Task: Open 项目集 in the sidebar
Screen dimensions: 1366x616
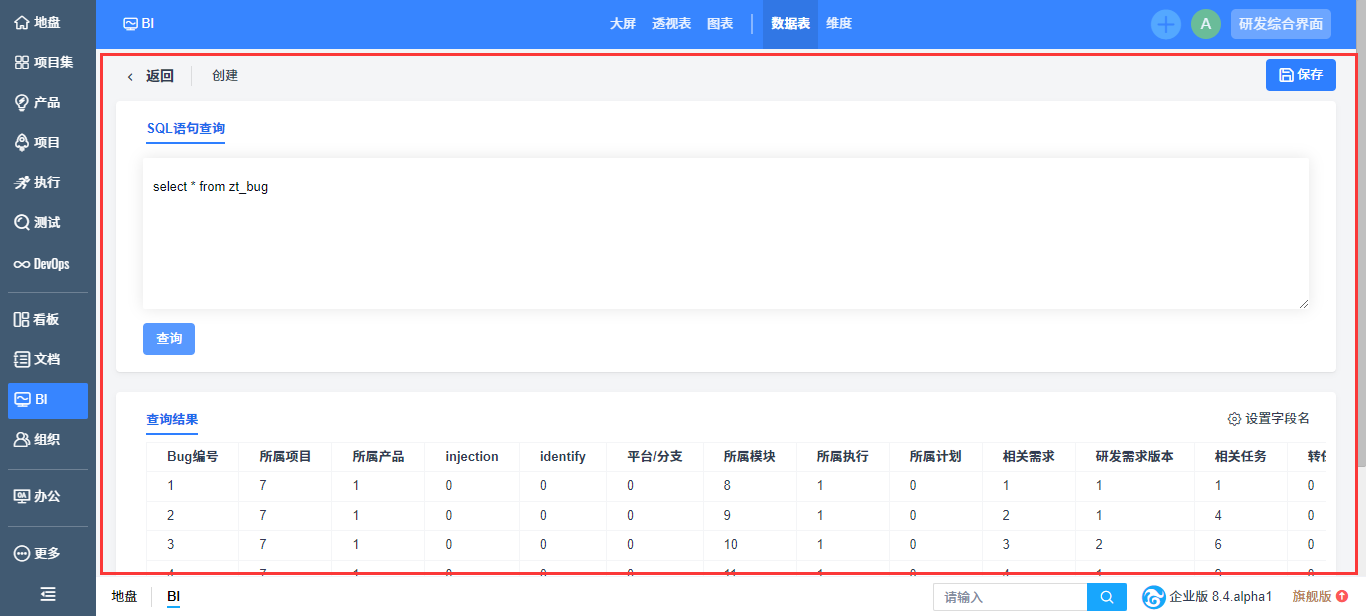Action: (x=43, y=62)
